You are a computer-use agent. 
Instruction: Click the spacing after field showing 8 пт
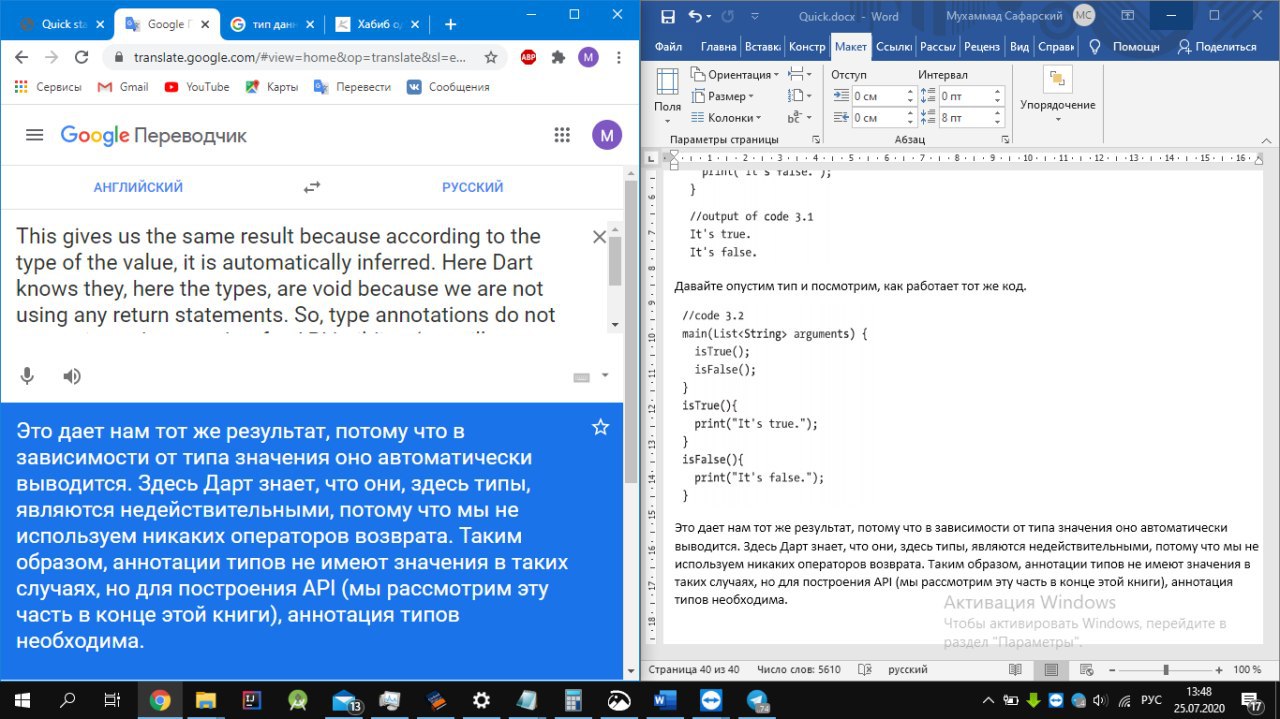click(x=963, y=118)
